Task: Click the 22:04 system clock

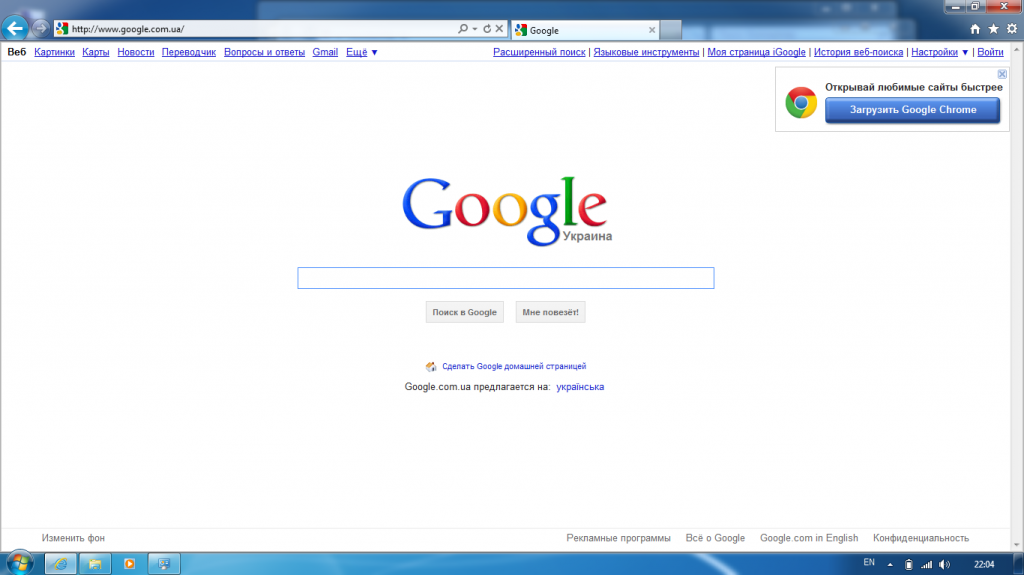Action: [x=984, y=564]
